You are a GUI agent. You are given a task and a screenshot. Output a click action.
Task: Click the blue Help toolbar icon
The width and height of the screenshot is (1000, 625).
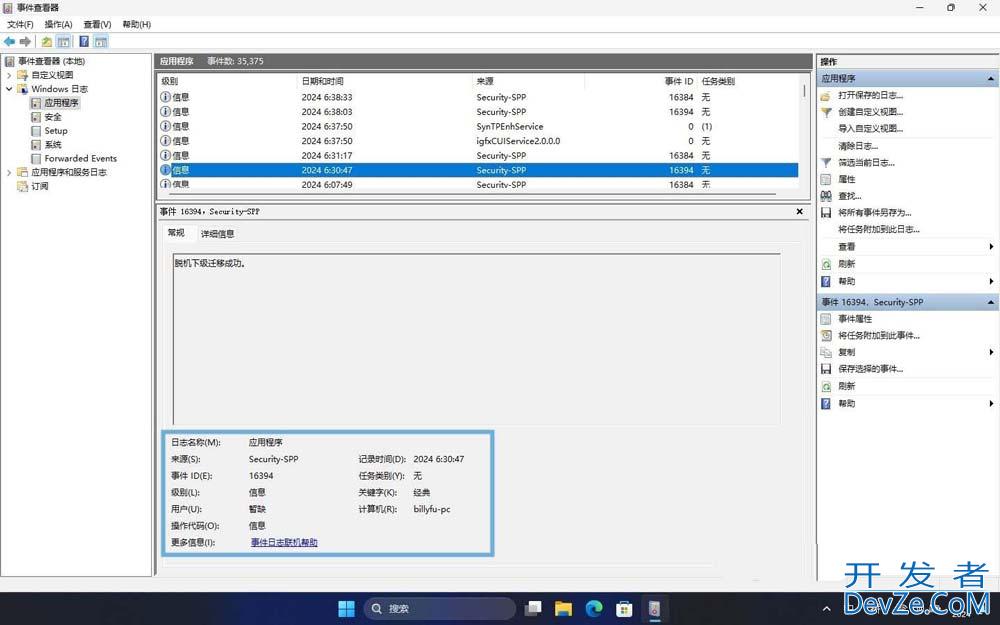[x=84, y=41]
